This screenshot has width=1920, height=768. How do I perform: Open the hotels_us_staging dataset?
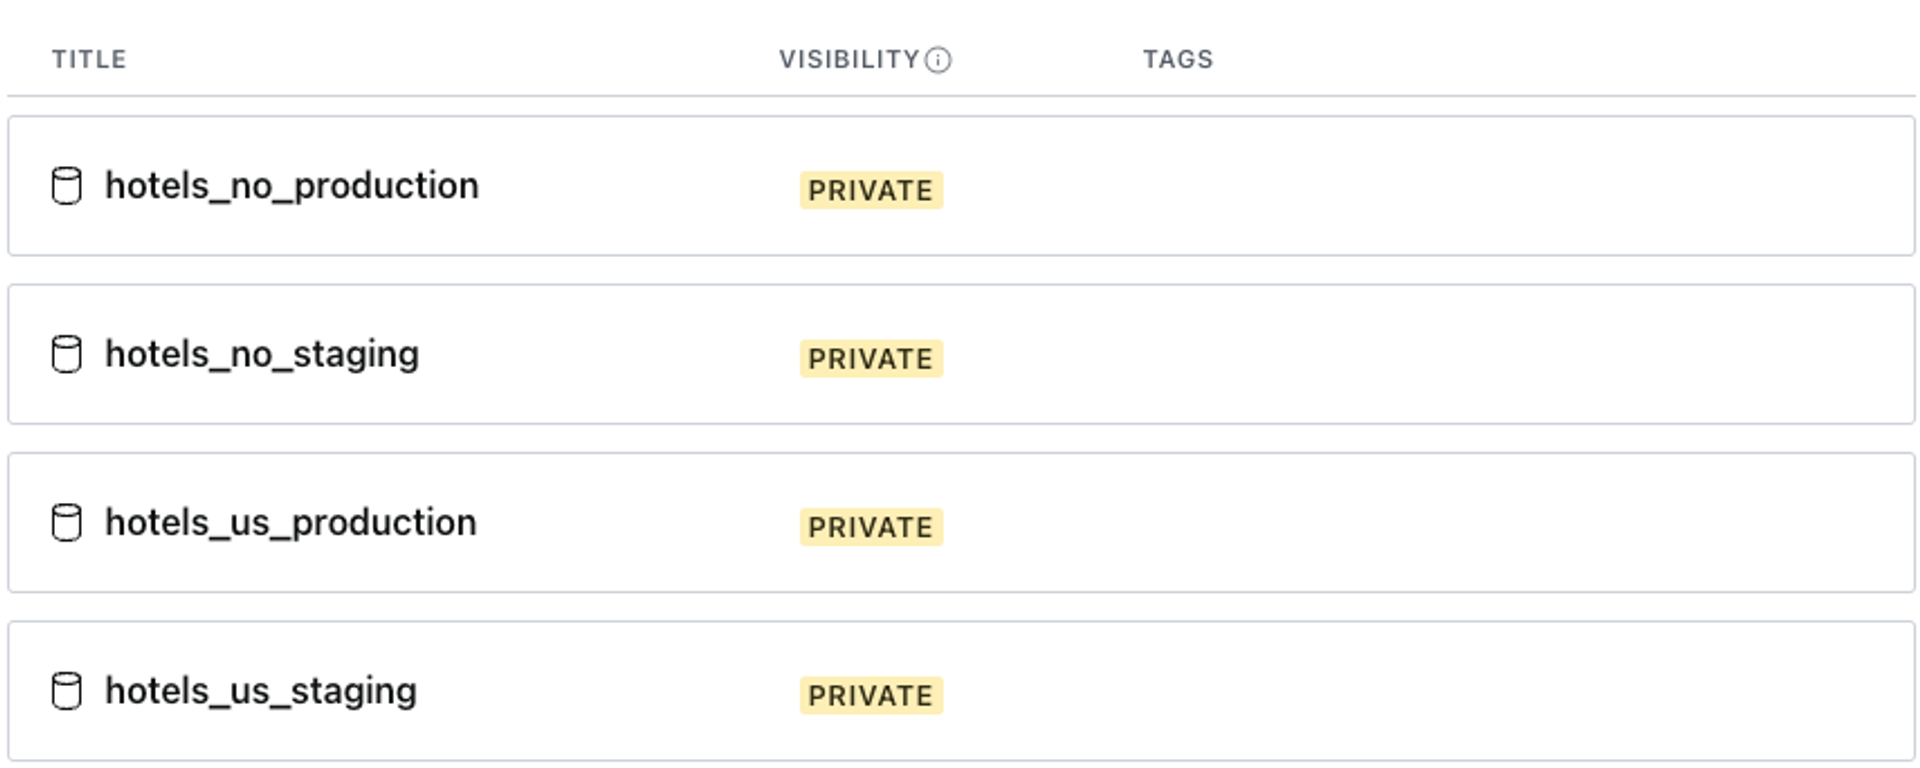tap(261, 691)
